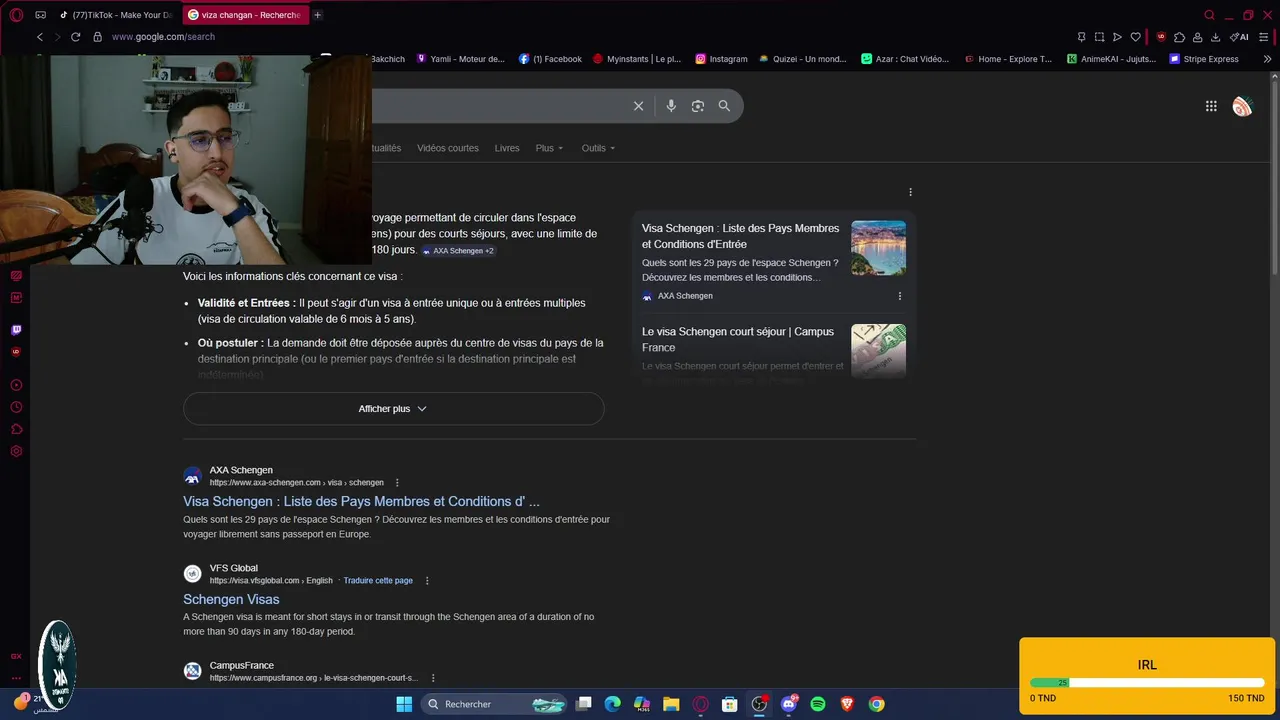Add page to favorites heart icon
The height and width of the screenshot is (720, 1280).
click(x=1135, y=37)
